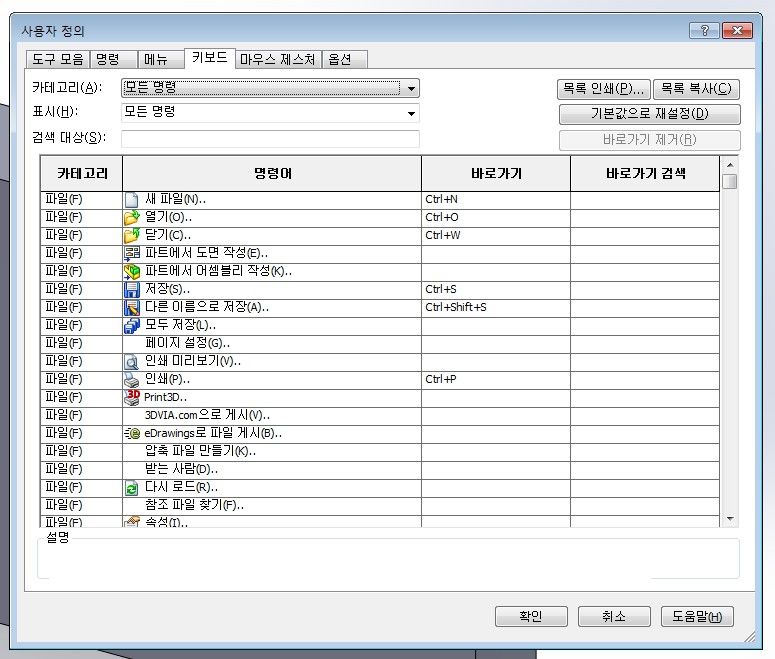This screenshot has width=775, height=659.
Task: Click the command list scrollbar thumb
Action: click(x=730, y=181)
